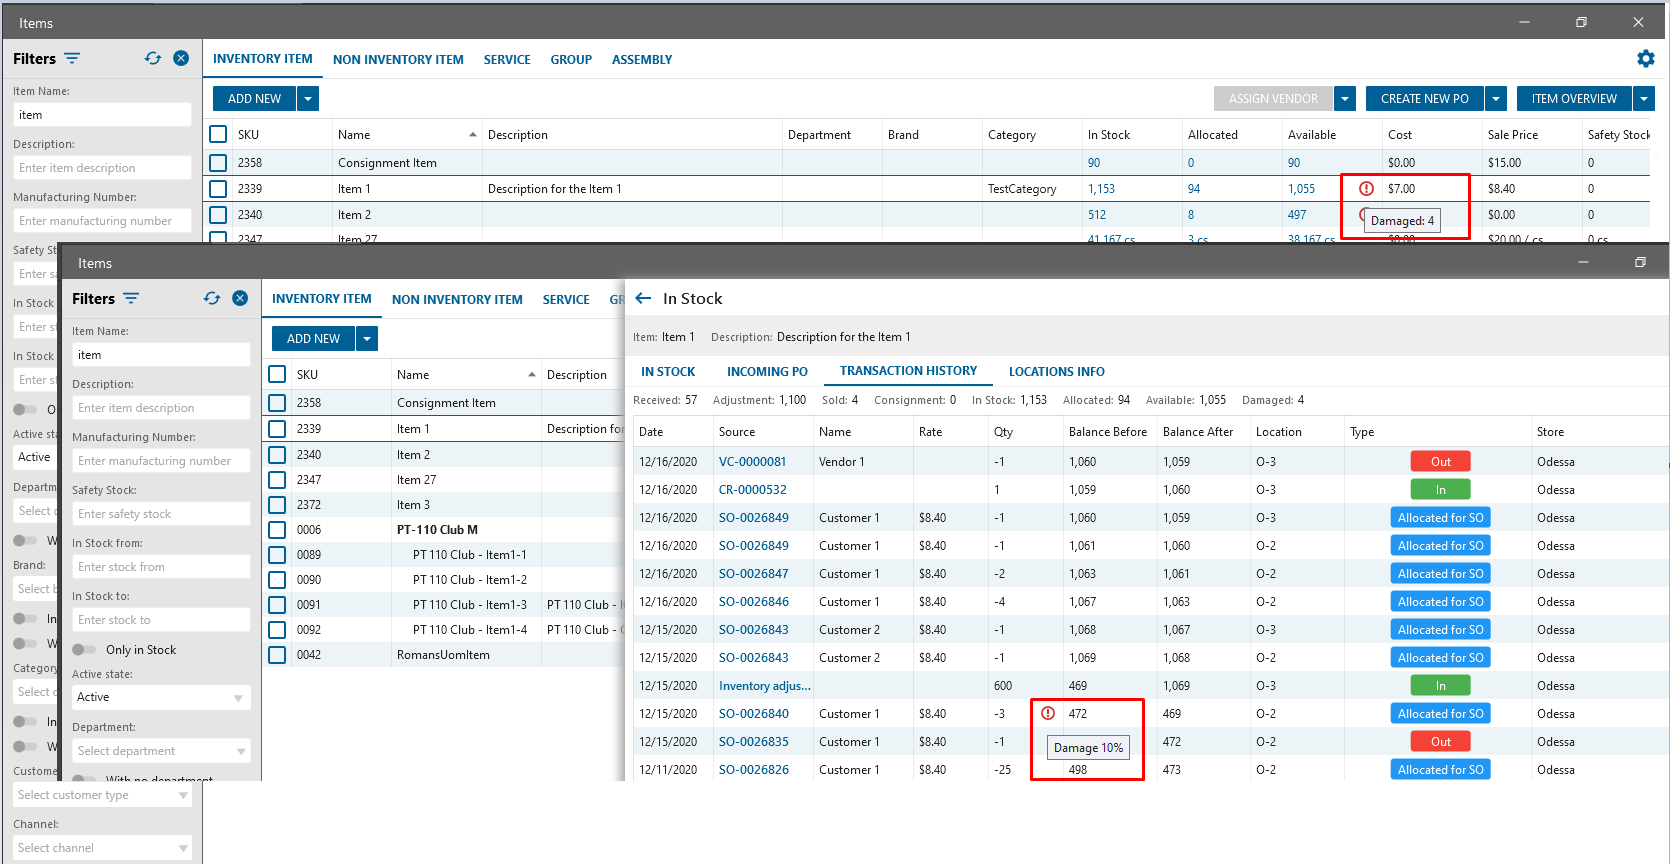The height and width of the screenshot is (864, 1670).
Task: Open the settings gear icon
Action: (1645, 59)
